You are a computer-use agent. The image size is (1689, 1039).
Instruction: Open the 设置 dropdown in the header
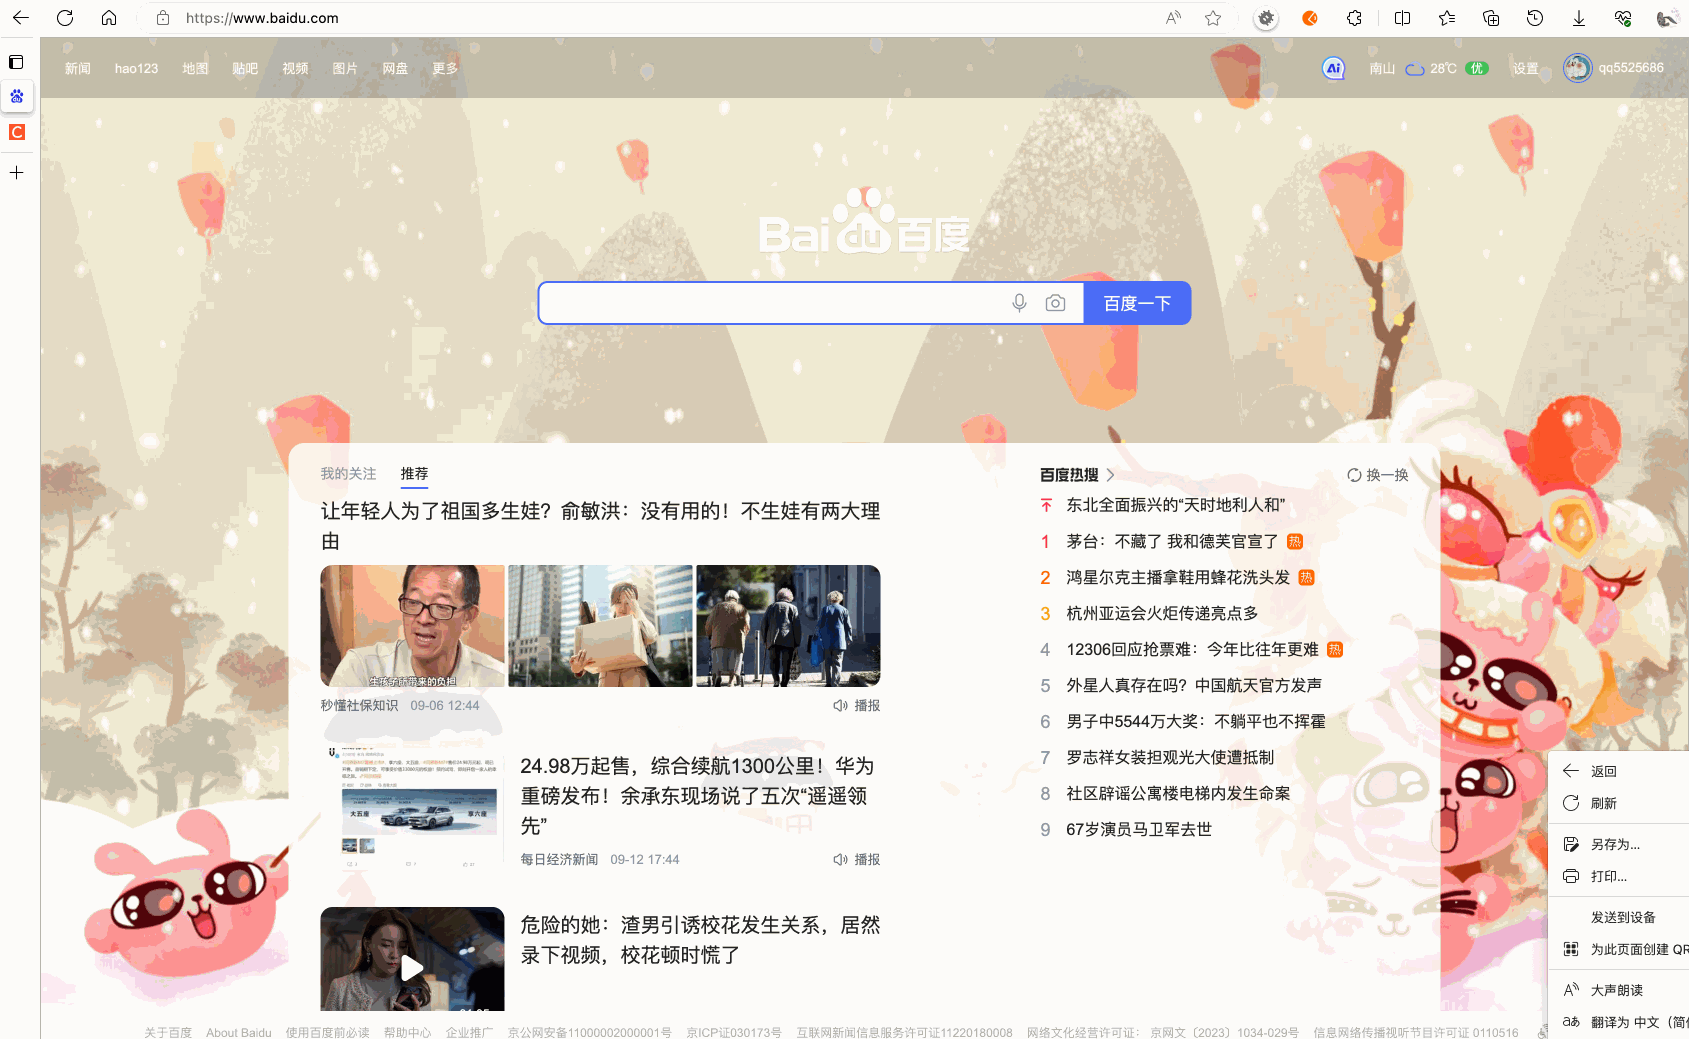coord(1525,69)
